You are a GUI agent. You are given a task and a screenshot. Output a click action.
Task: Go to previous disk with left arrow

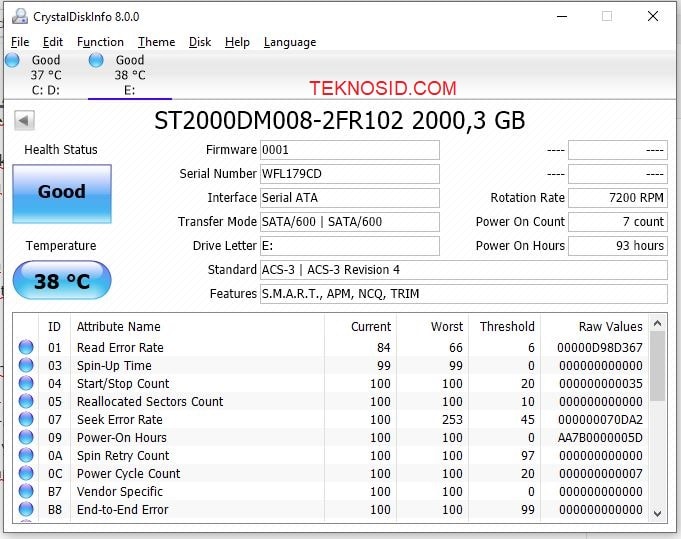[24, 120]
